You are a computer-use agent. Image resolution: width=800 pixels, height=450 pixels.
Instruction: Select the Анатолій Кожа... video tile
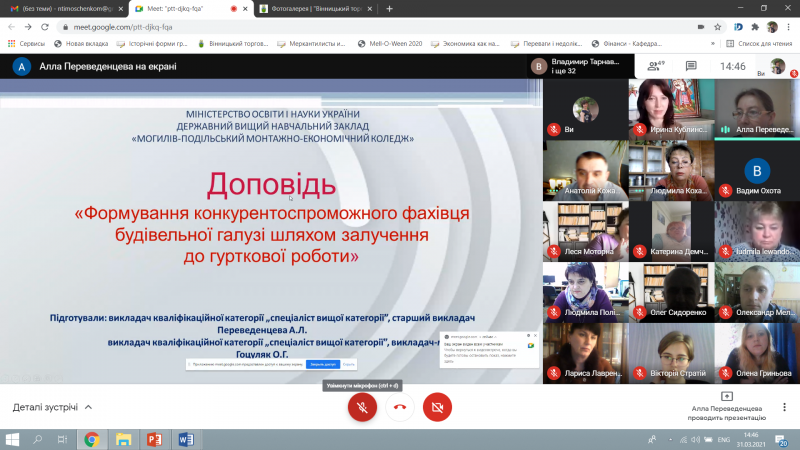[586, 170]
